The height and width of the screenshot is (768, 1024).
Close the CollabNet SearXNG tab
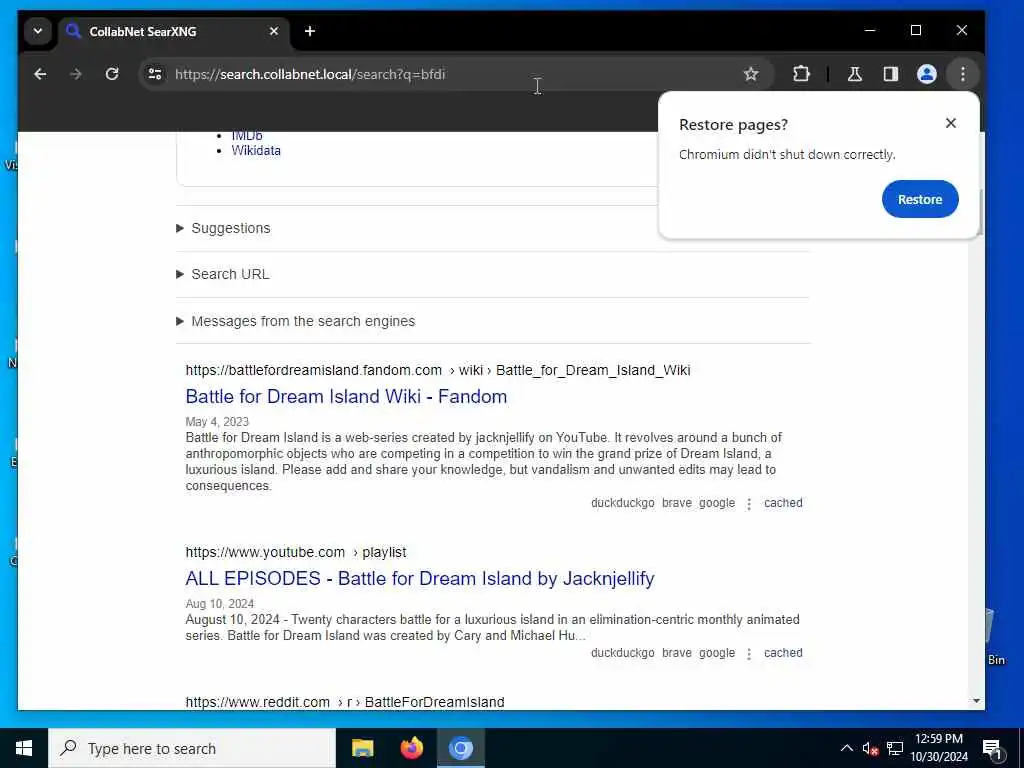(274, 31)
